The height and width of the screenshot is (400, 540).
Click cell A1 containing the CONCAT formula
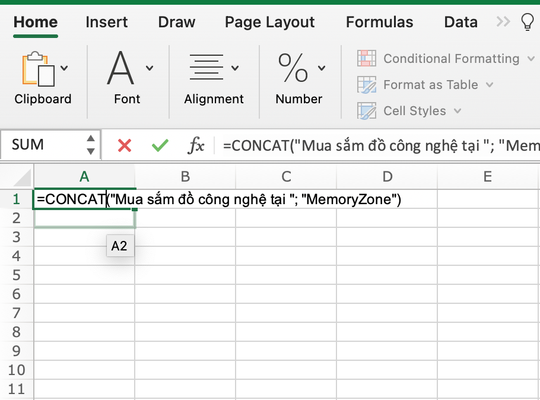click(x=84, y=199)
